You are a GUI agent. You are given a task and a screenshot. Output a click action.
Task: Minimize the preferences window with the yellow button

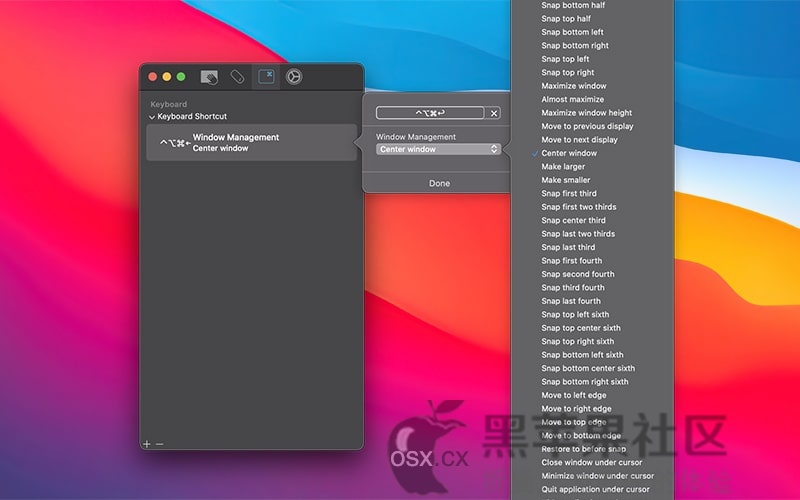tap(167, 77)
